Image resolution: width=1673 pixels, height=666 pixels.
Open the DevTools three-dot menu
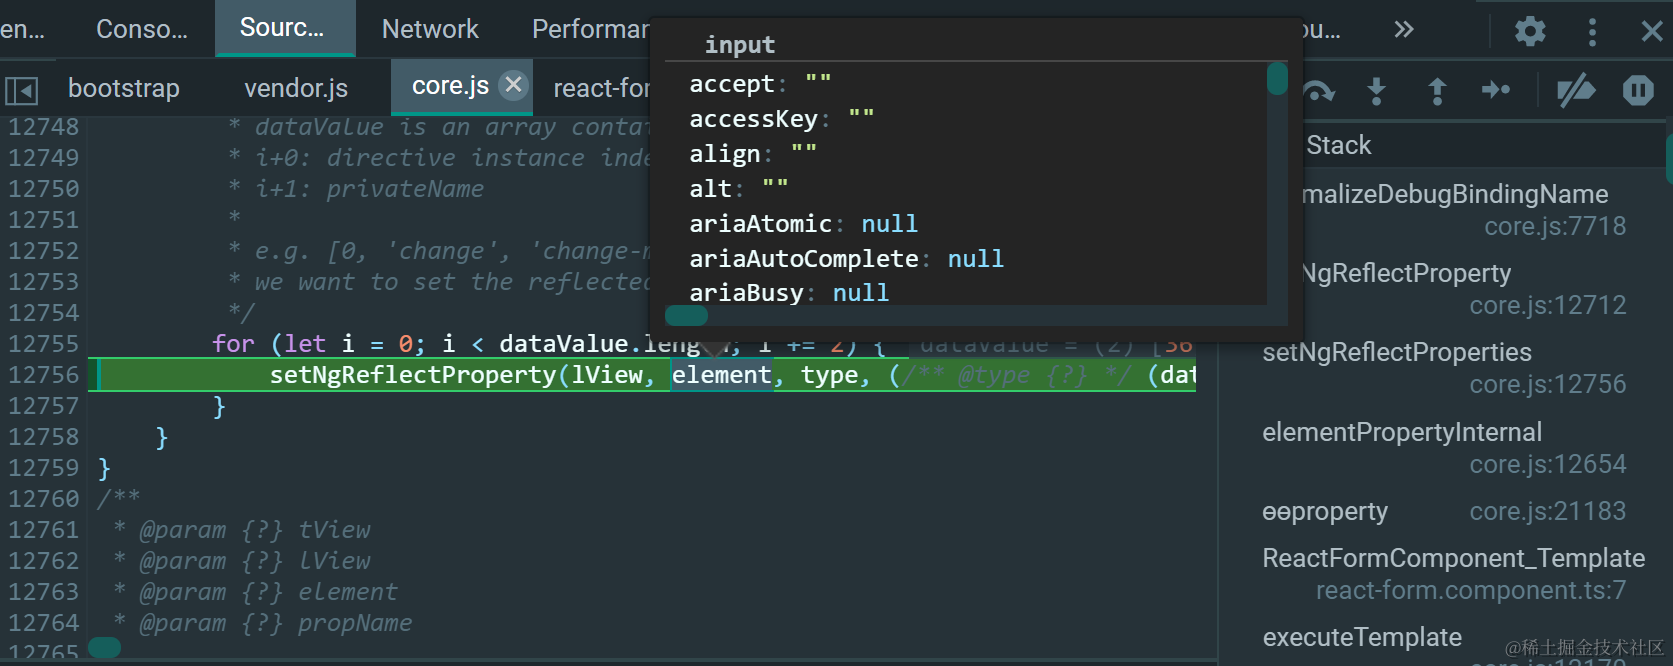[x=1592, y=31]
